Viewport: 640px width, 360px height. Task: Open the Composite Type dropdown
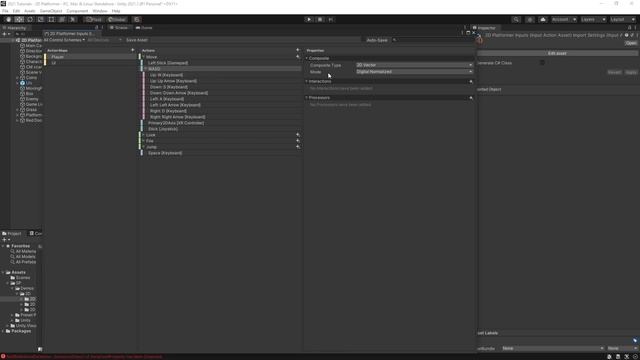[414, 65]
